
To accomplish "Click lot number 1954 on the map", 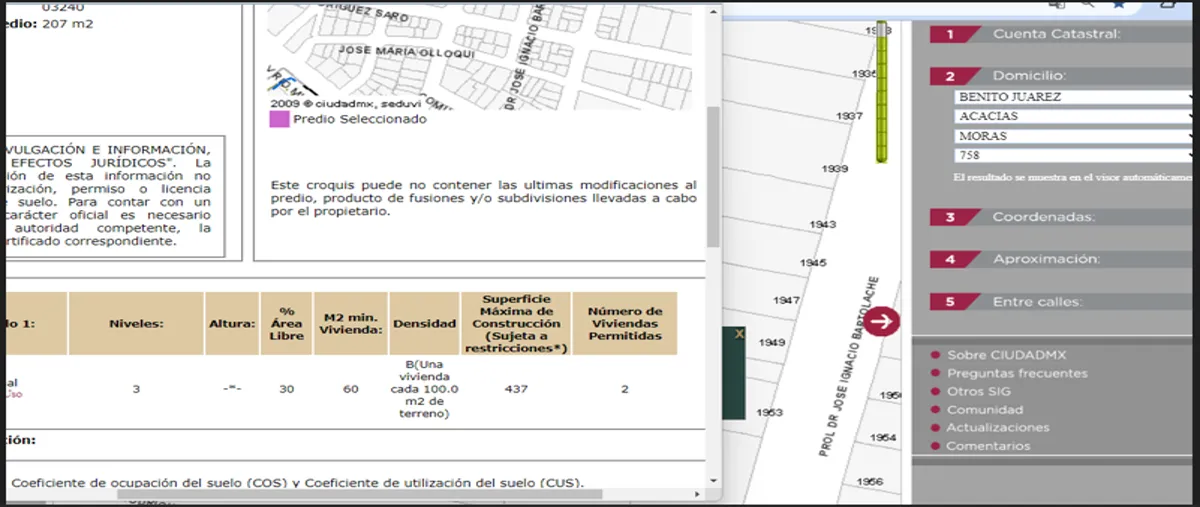I will (x=883, y=437).
